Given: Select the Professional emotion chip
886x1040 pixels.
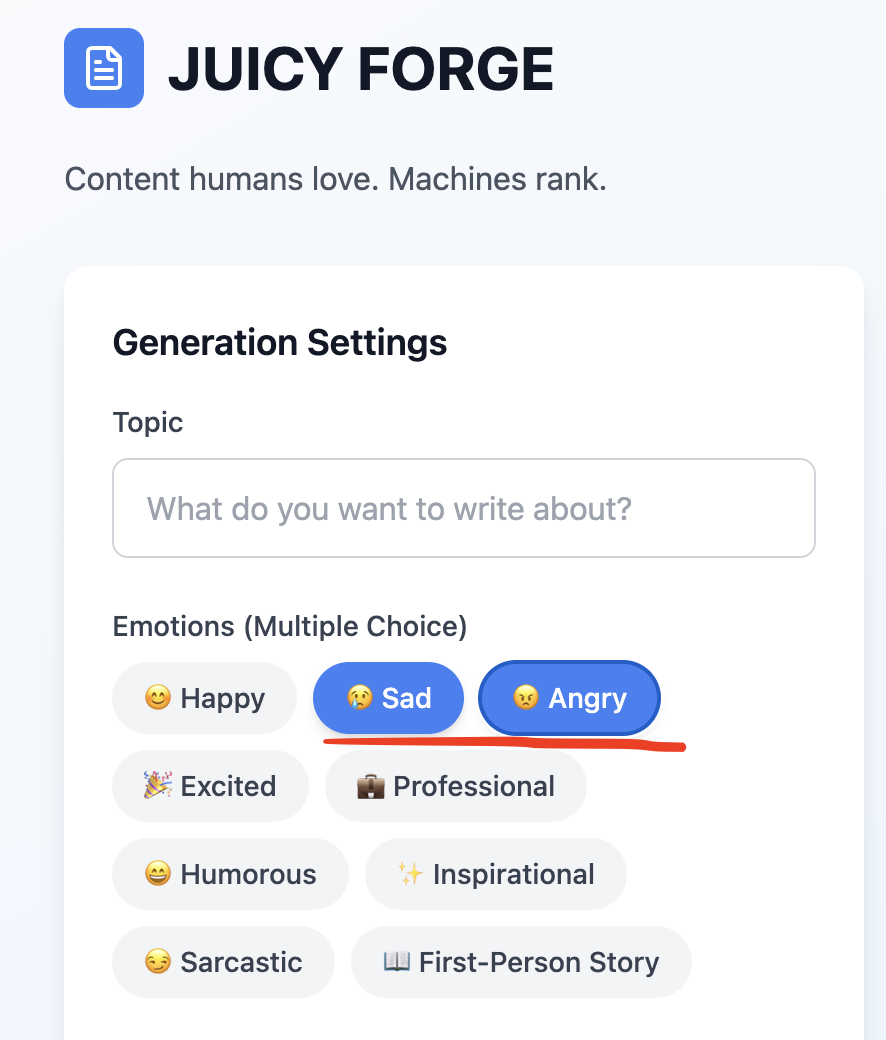Looking at the screenshot, I should 455,786.
